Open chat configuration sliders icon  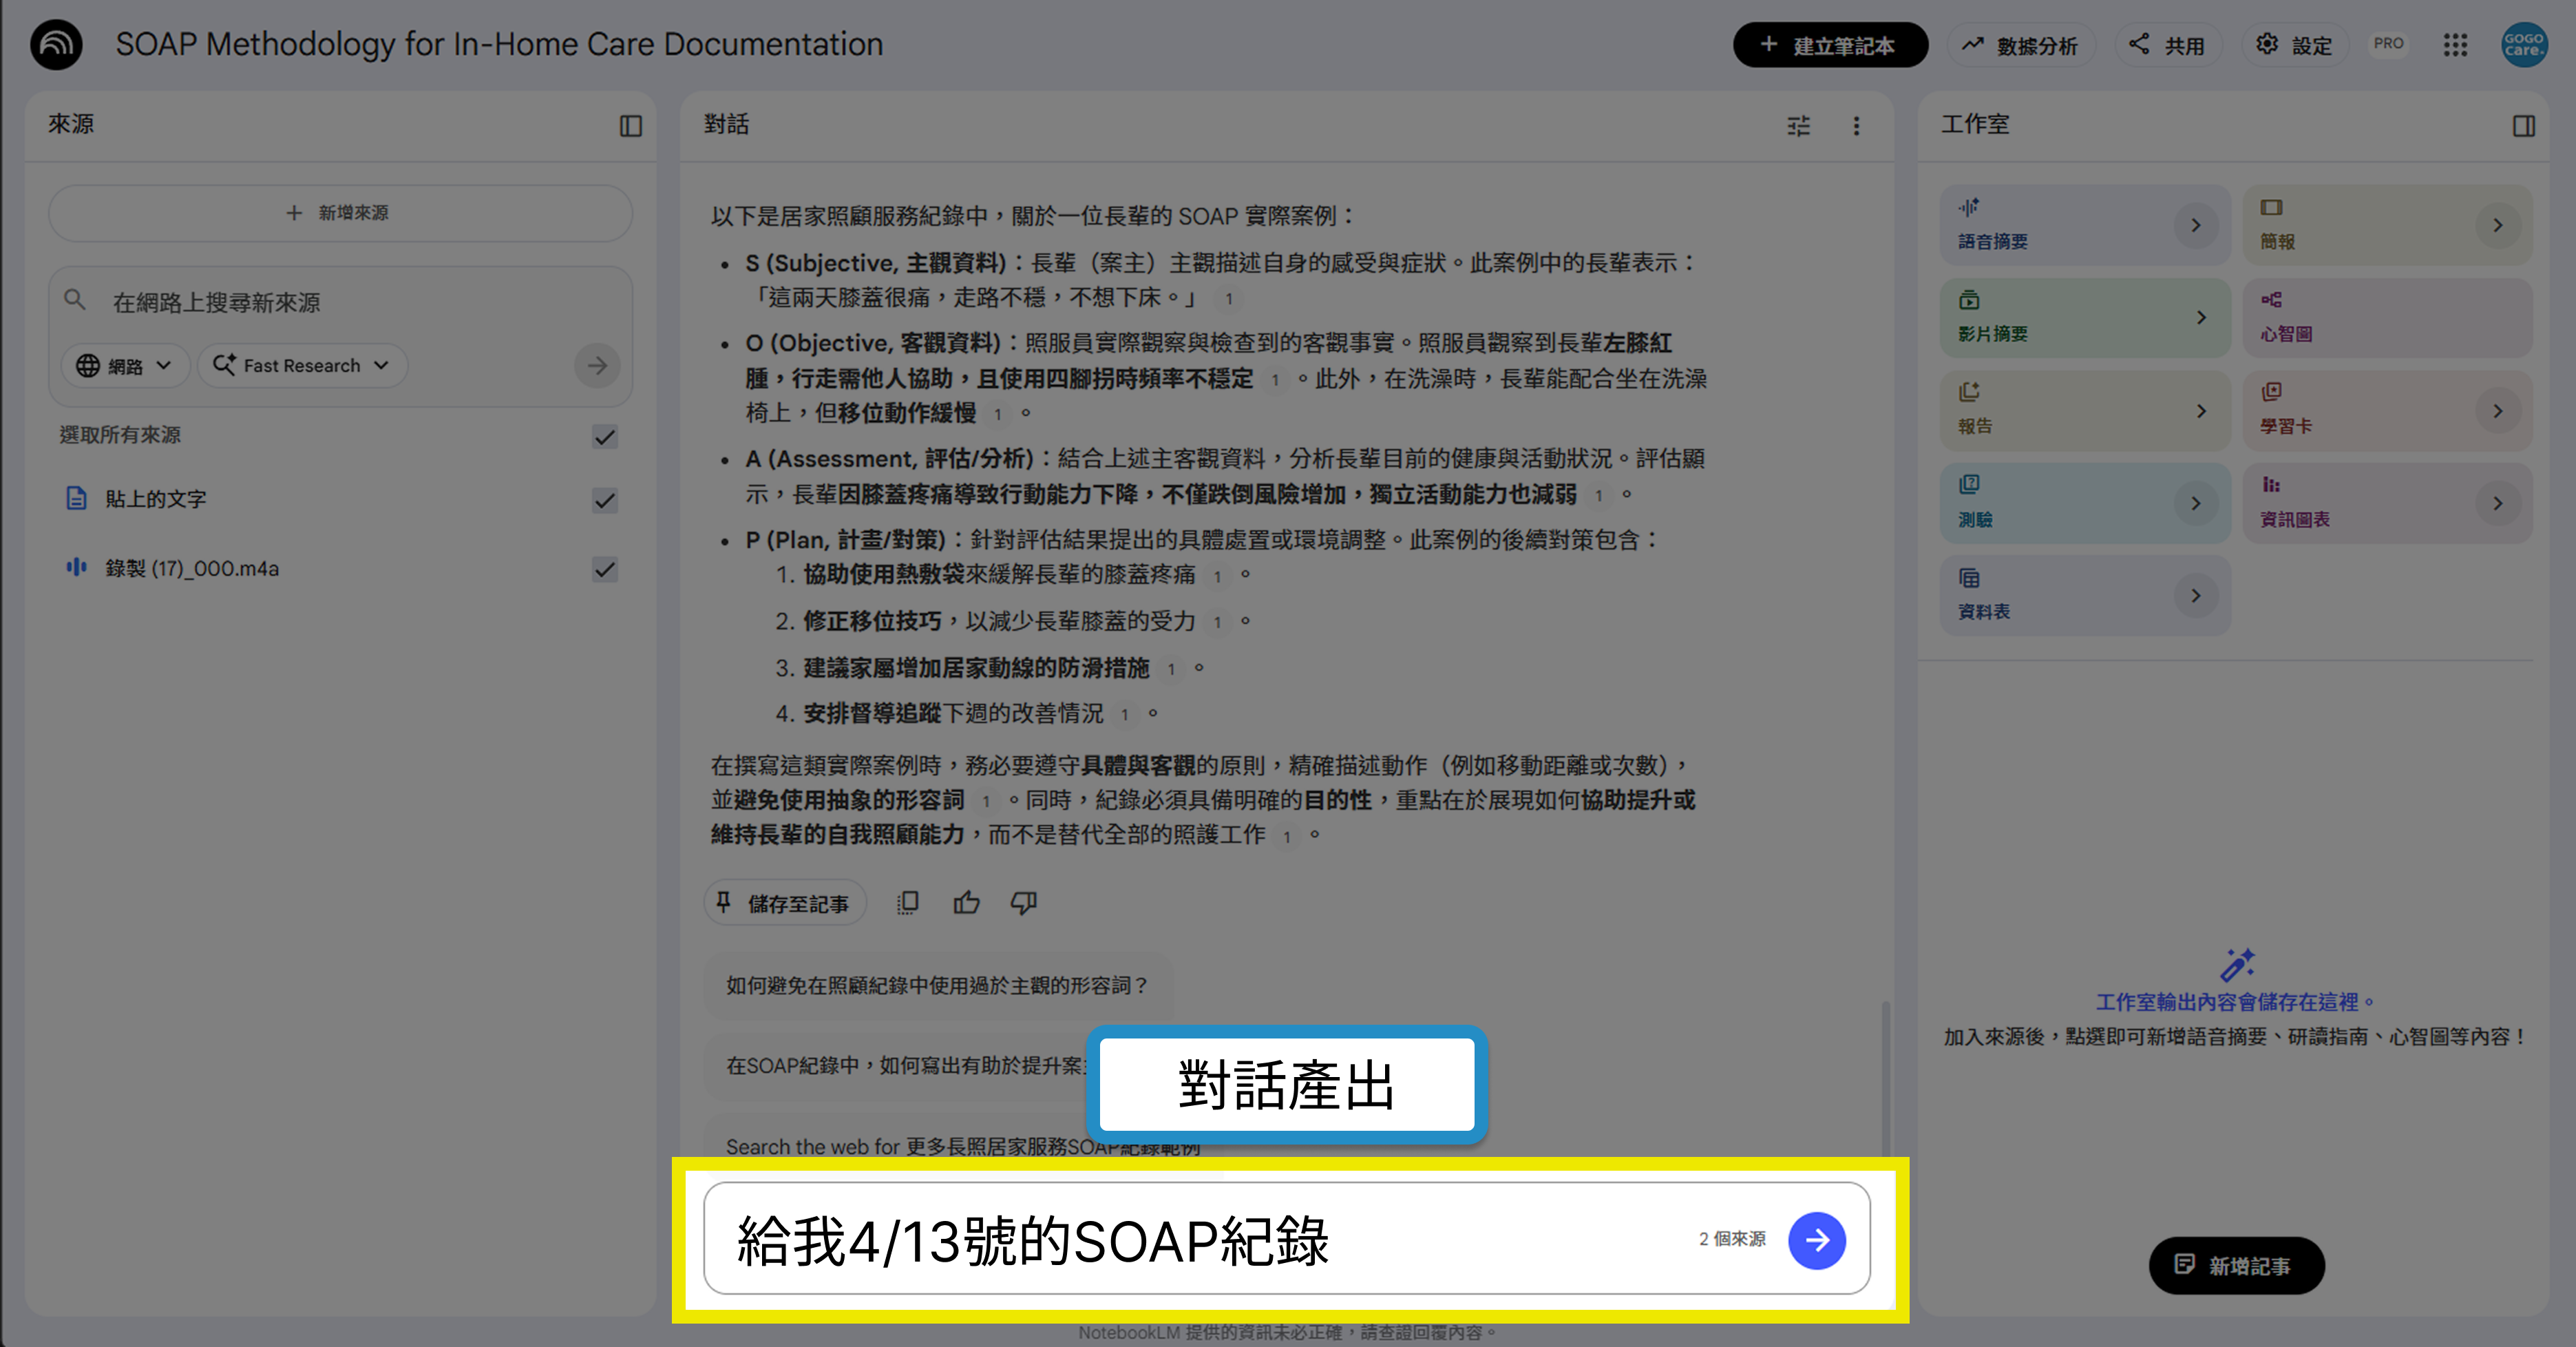pyautogui.click(x=1798, y=126)
